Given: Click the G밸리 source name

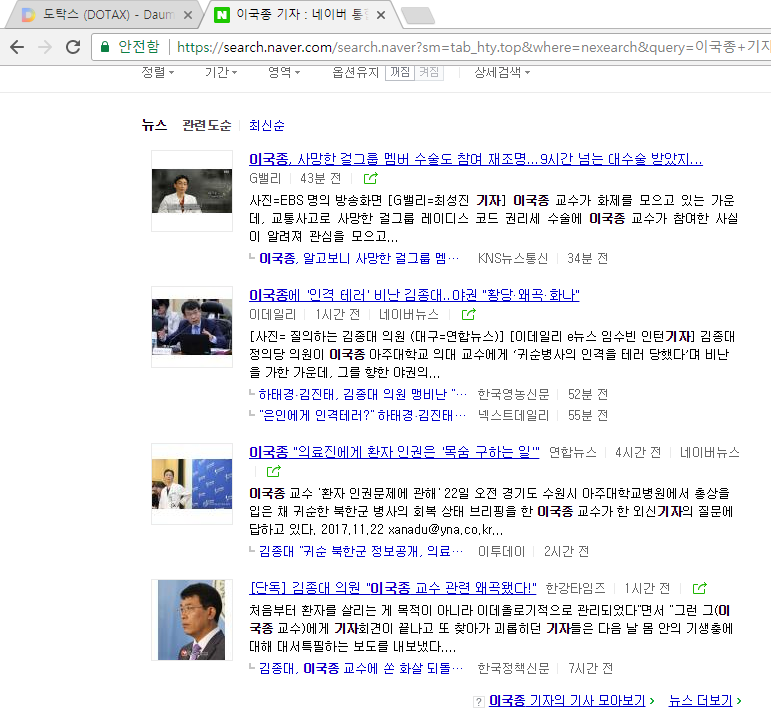Looking at the screenshot, I should pos(265,178).
